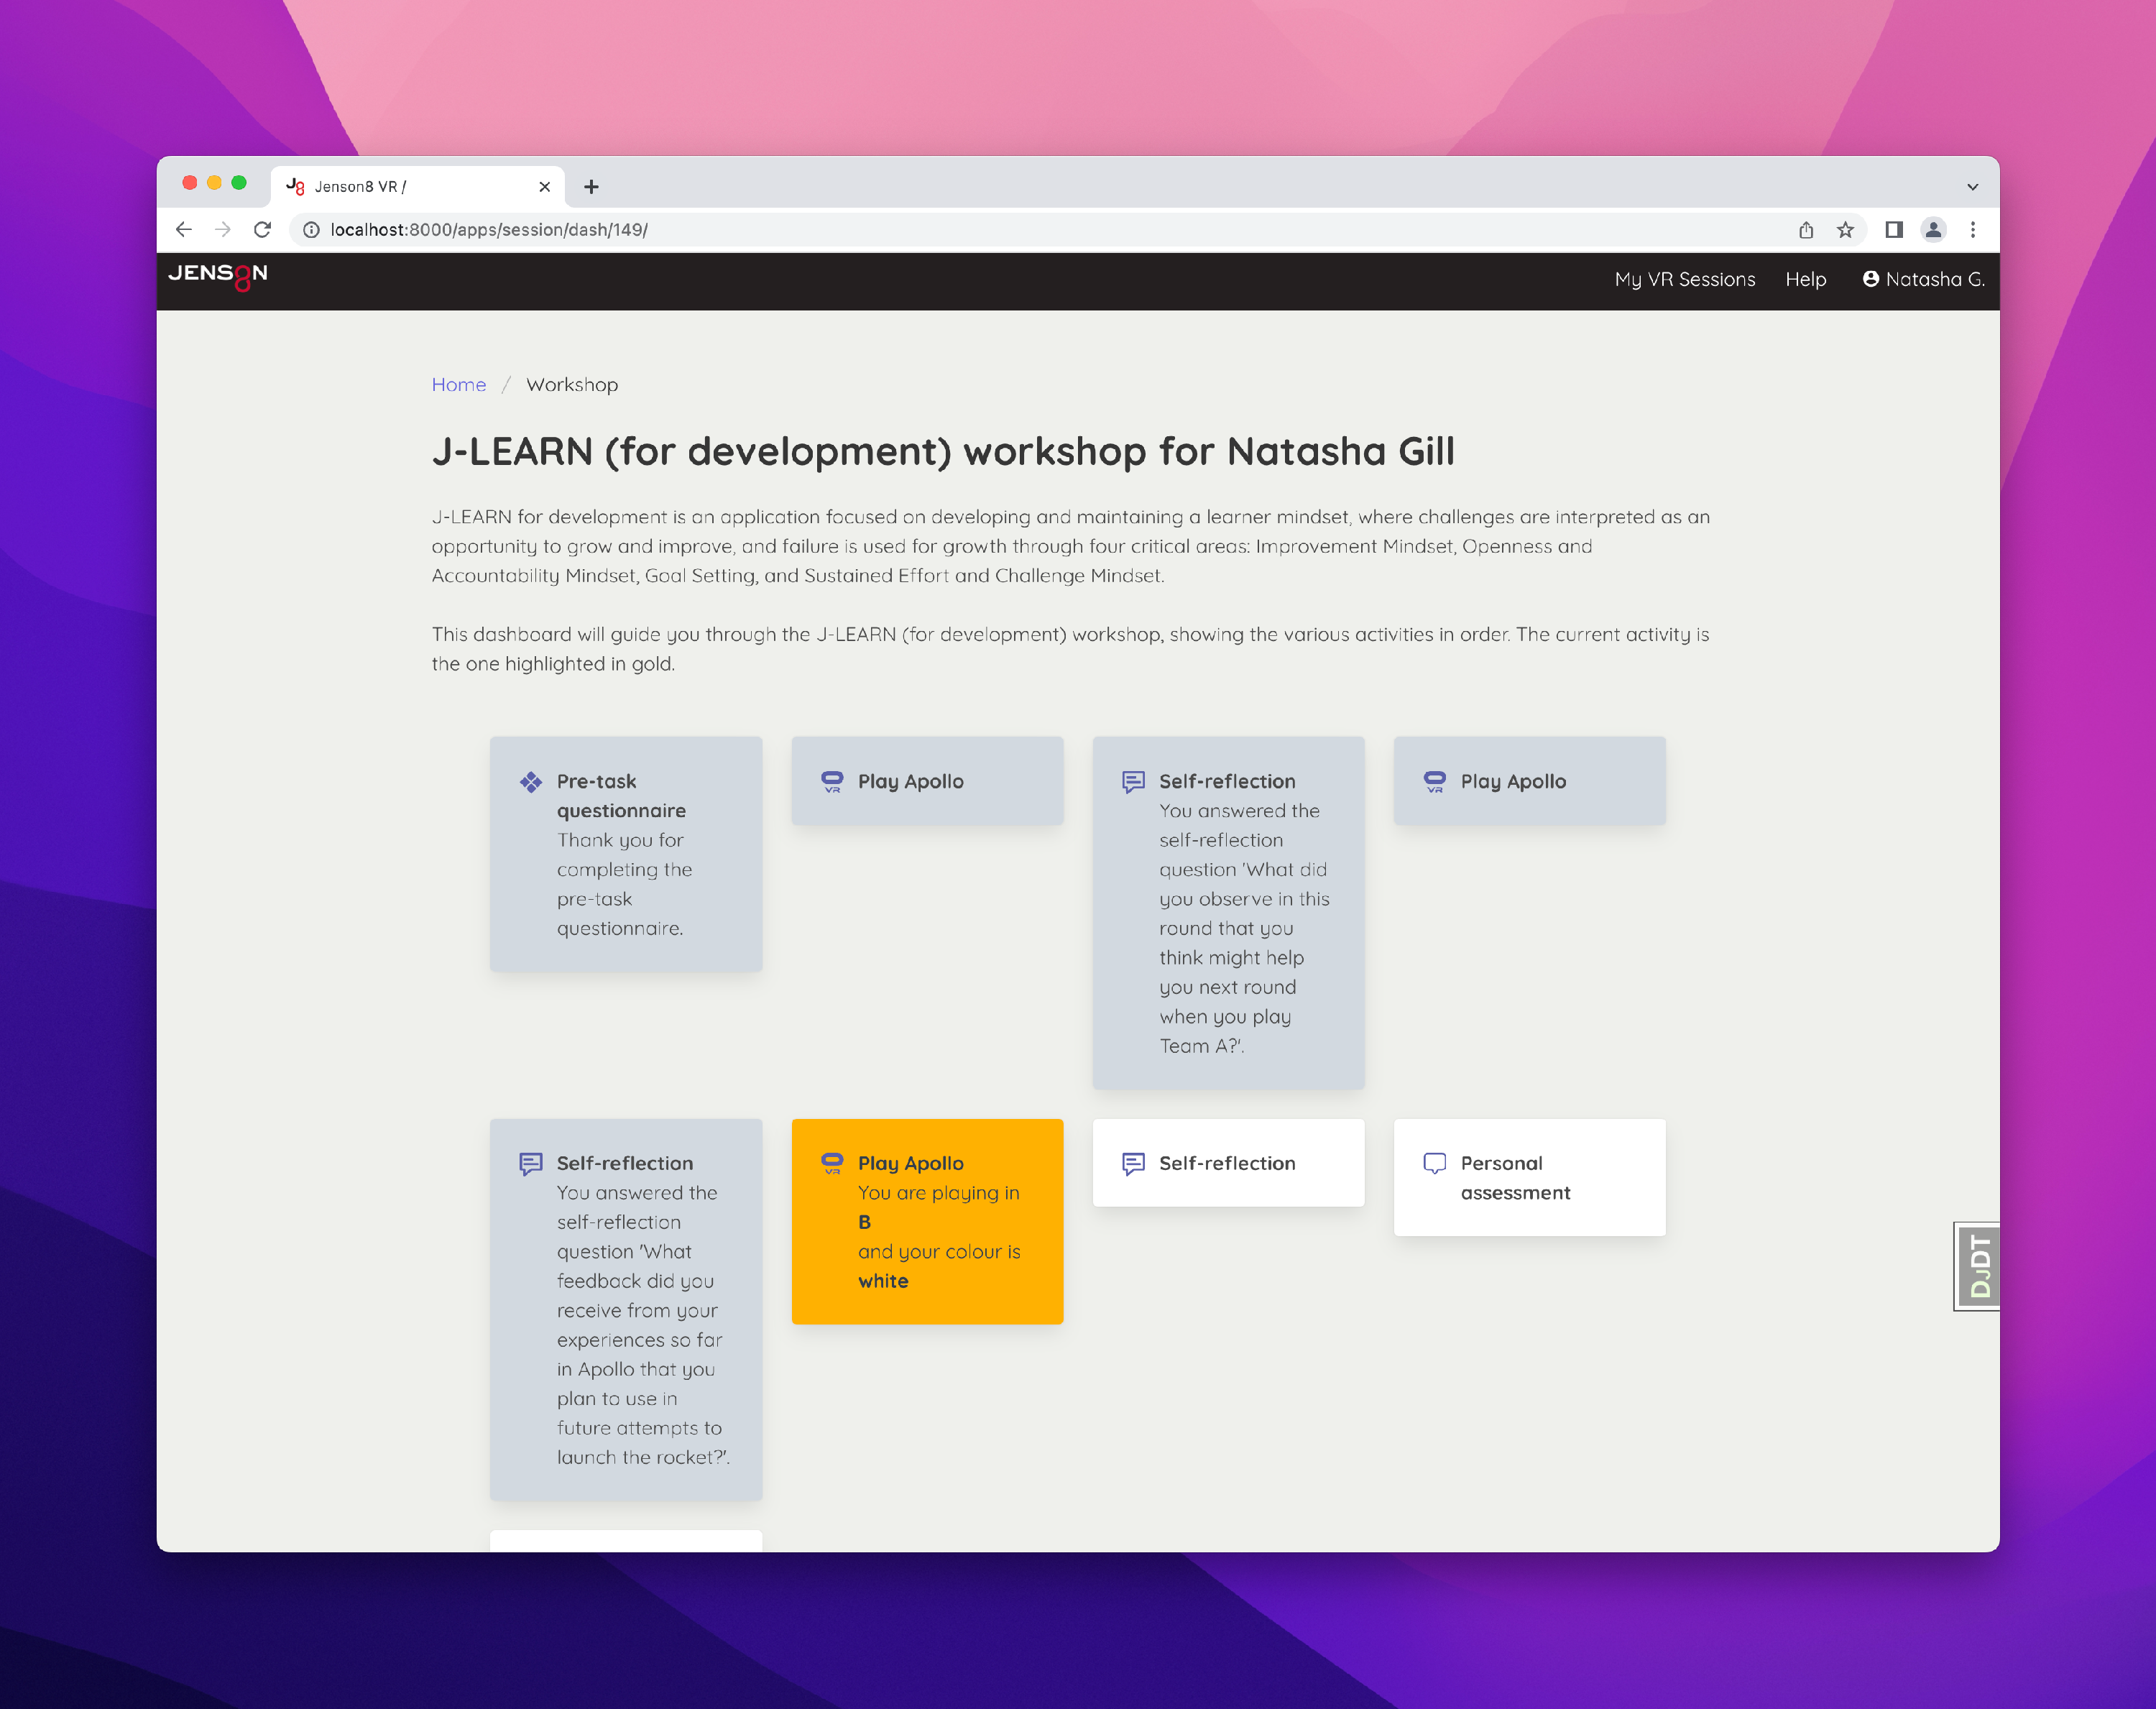This screenshot has width=2156, height=1709.
Task: Open the Natasha G. user menu
Action: (x=1923, y=280)
